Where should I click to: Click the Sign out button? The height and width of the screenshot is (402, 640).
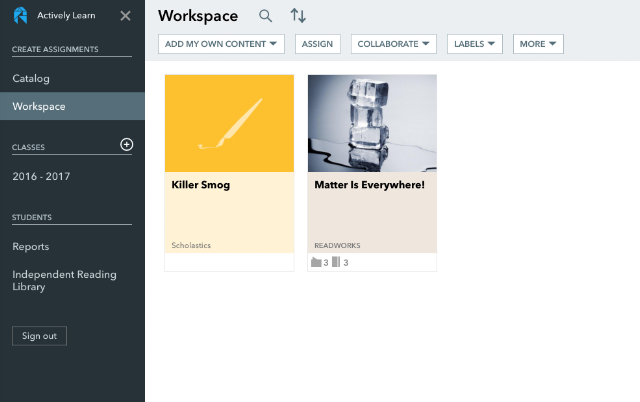(x=39, y=336)
